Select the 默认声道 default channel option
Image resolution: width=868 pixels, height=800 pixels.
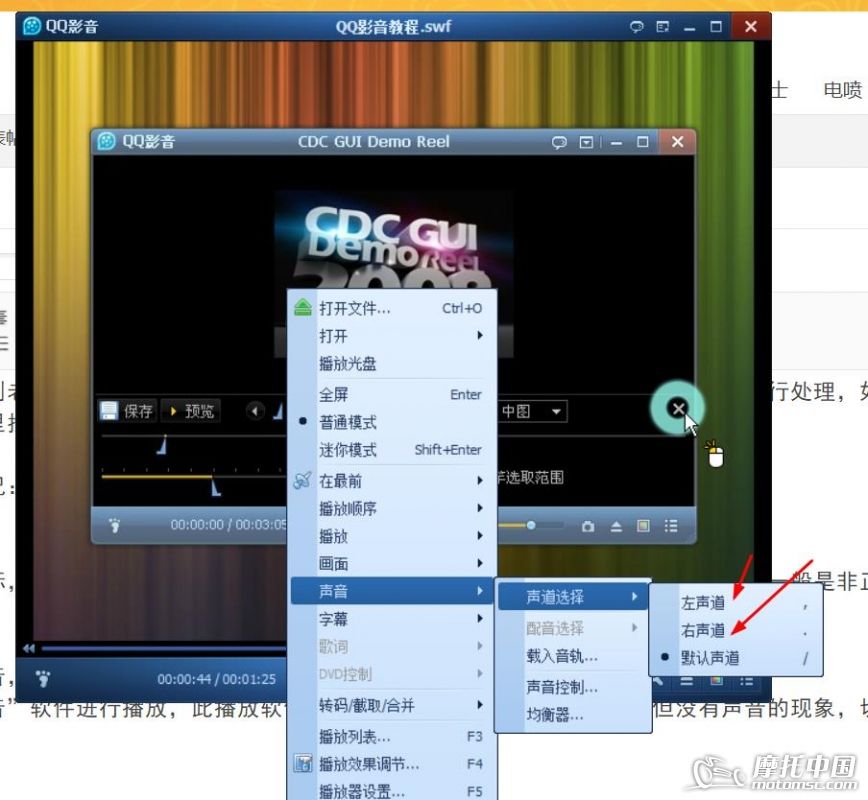736,658
